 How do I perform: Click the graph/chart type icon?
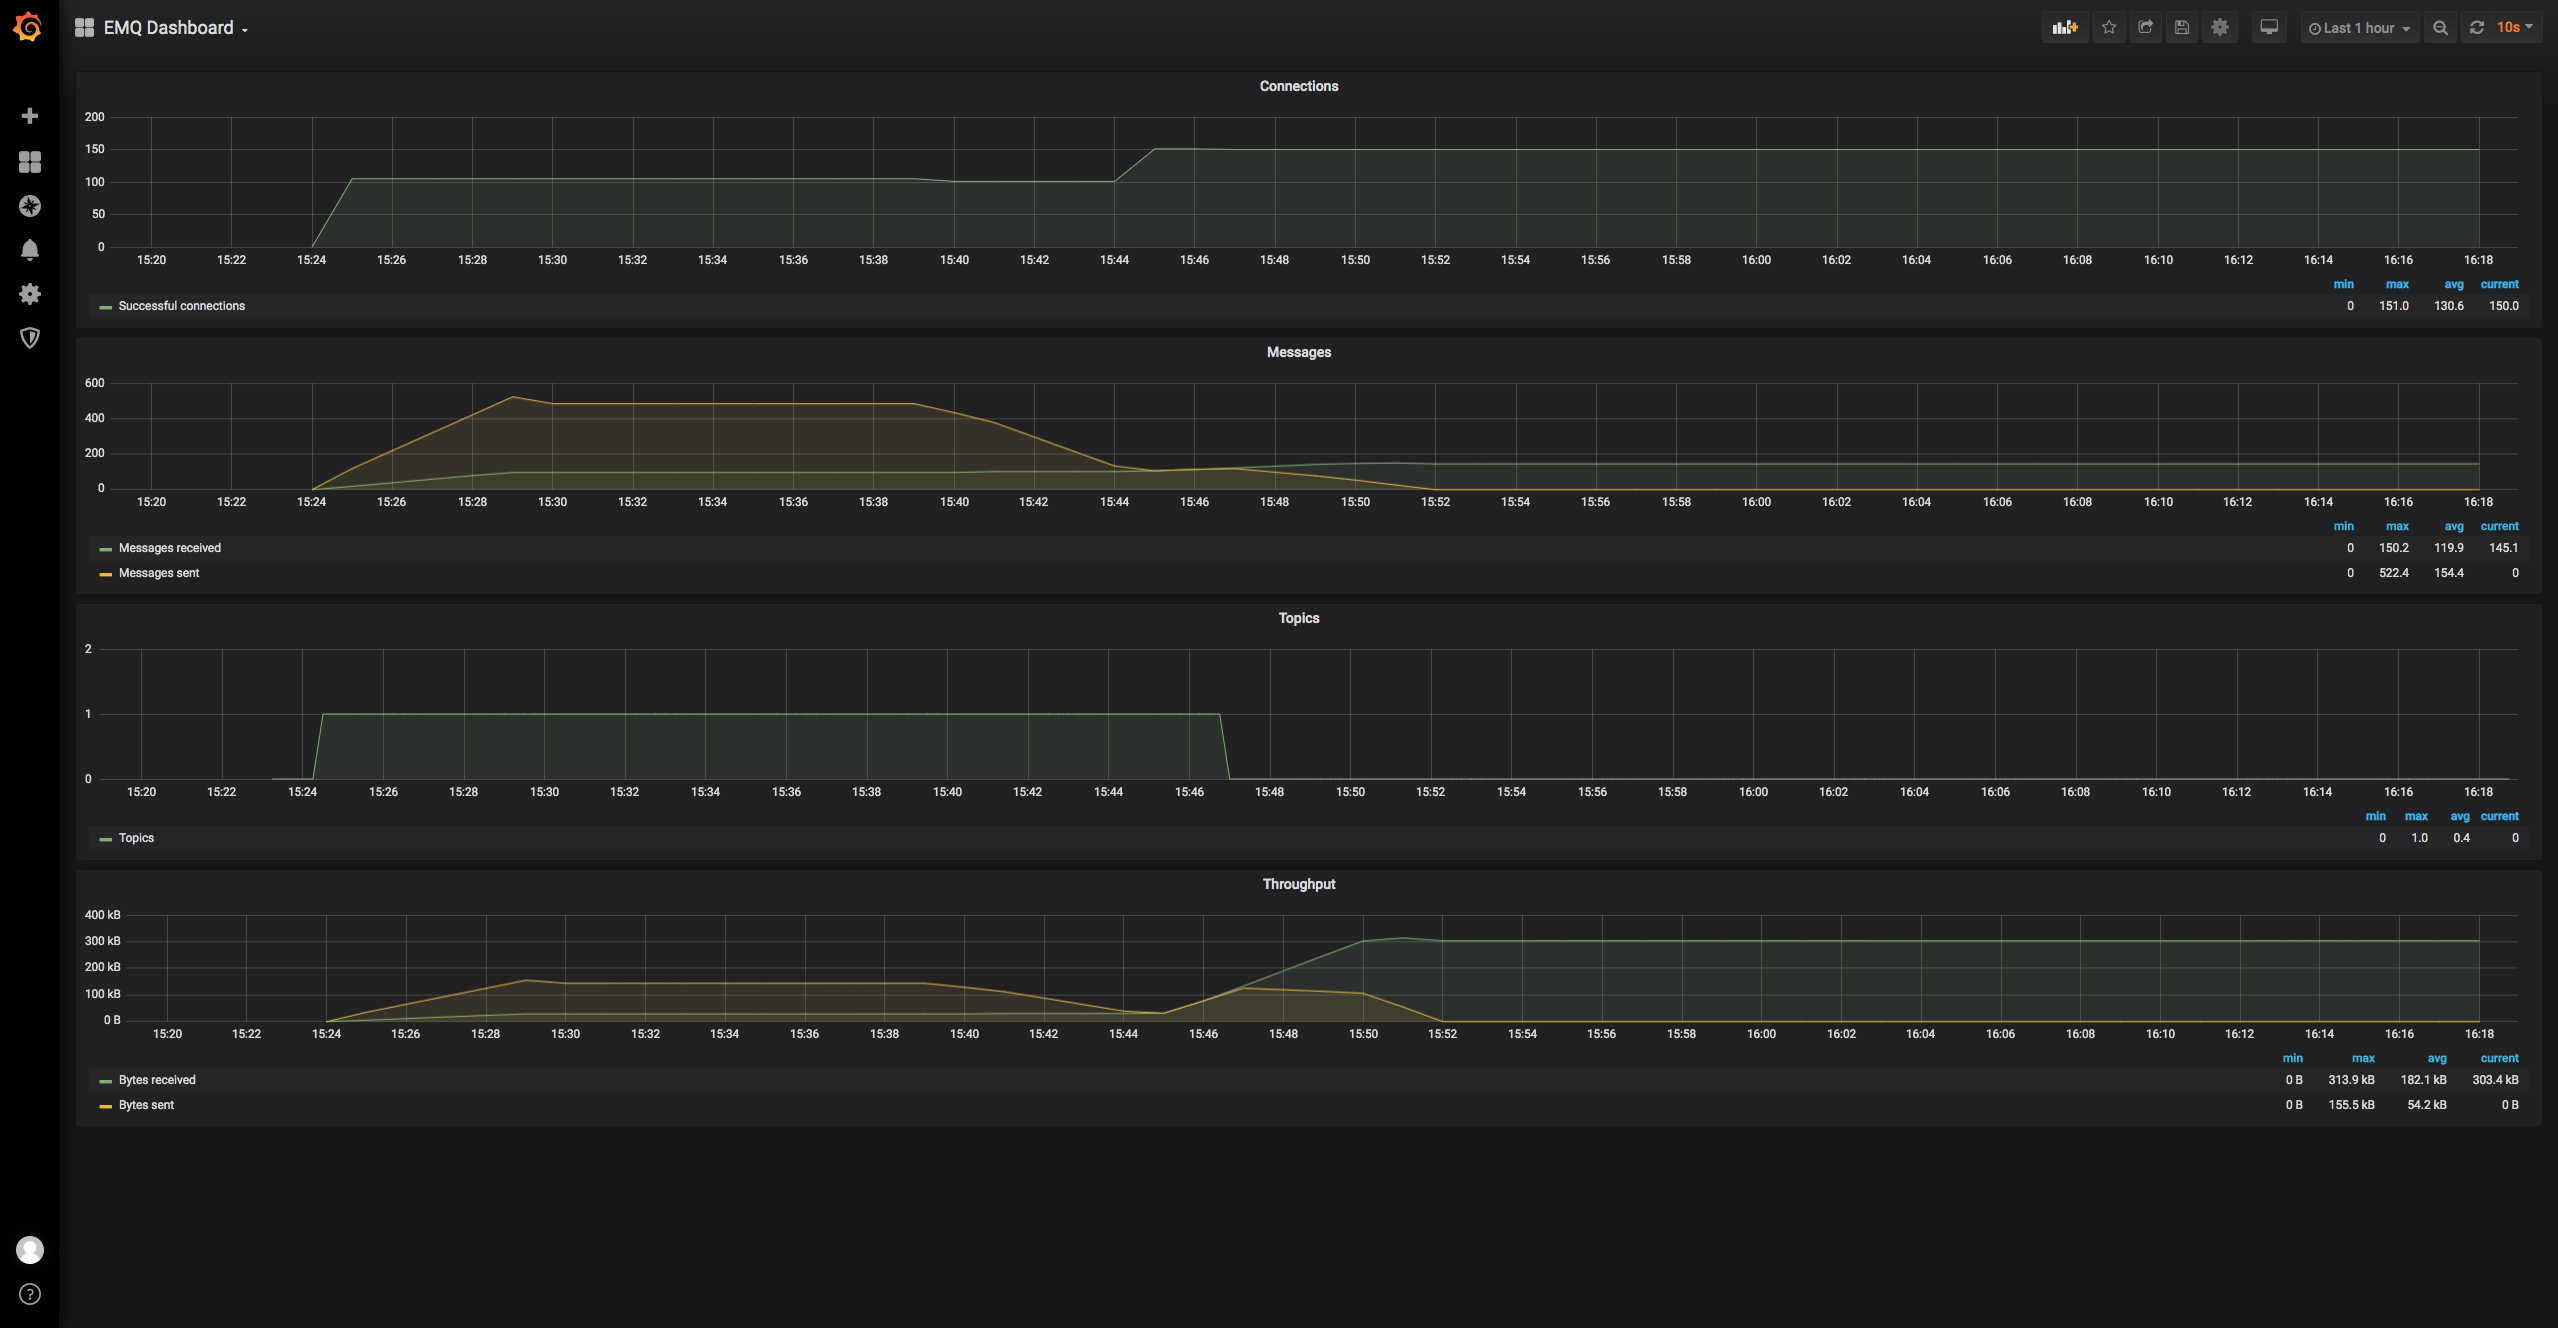click(2066, 27)
